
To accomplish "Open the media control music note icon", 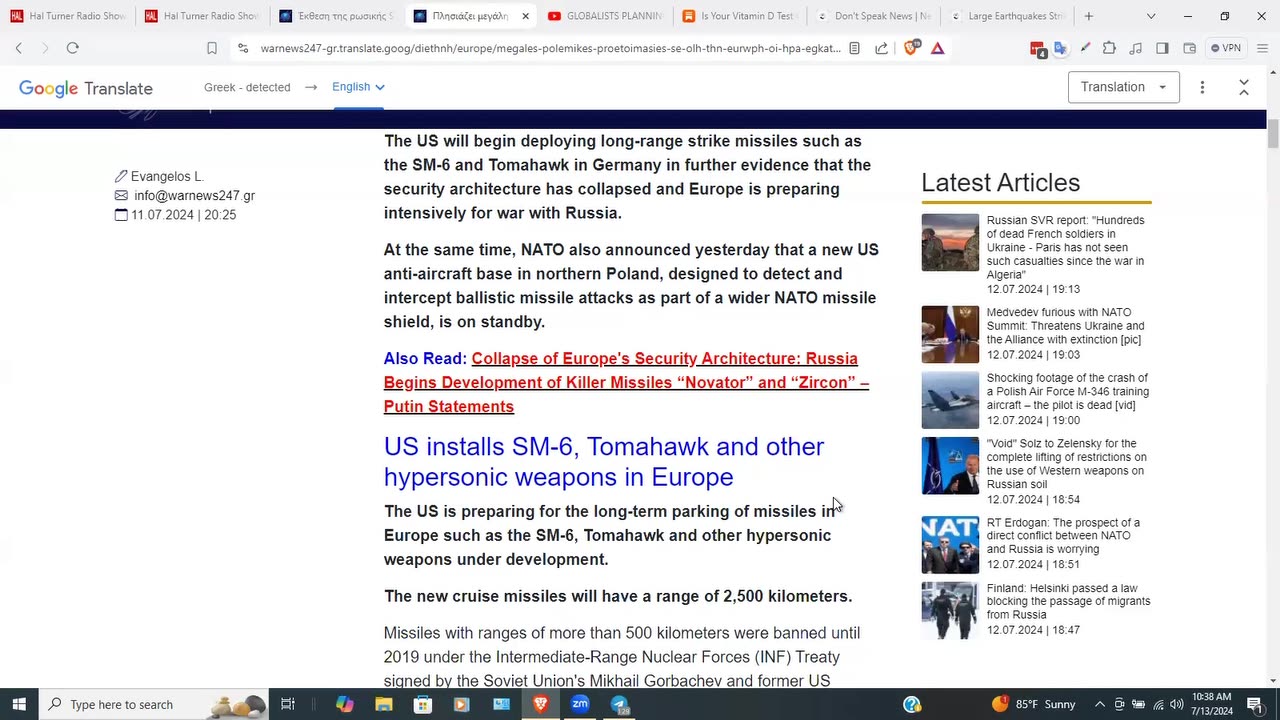I will pos(1135,48).
